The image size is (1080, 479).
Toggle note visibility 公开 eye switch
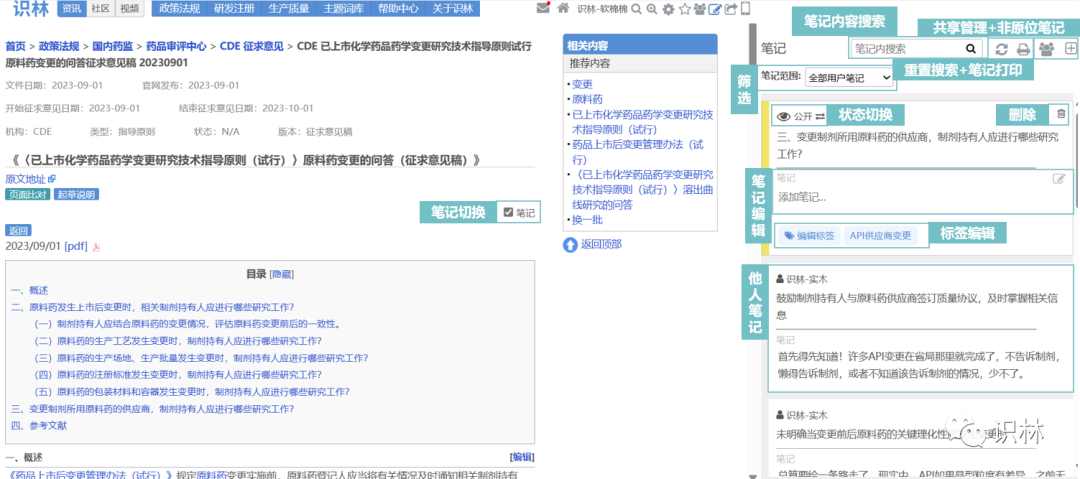click(801, 116)
